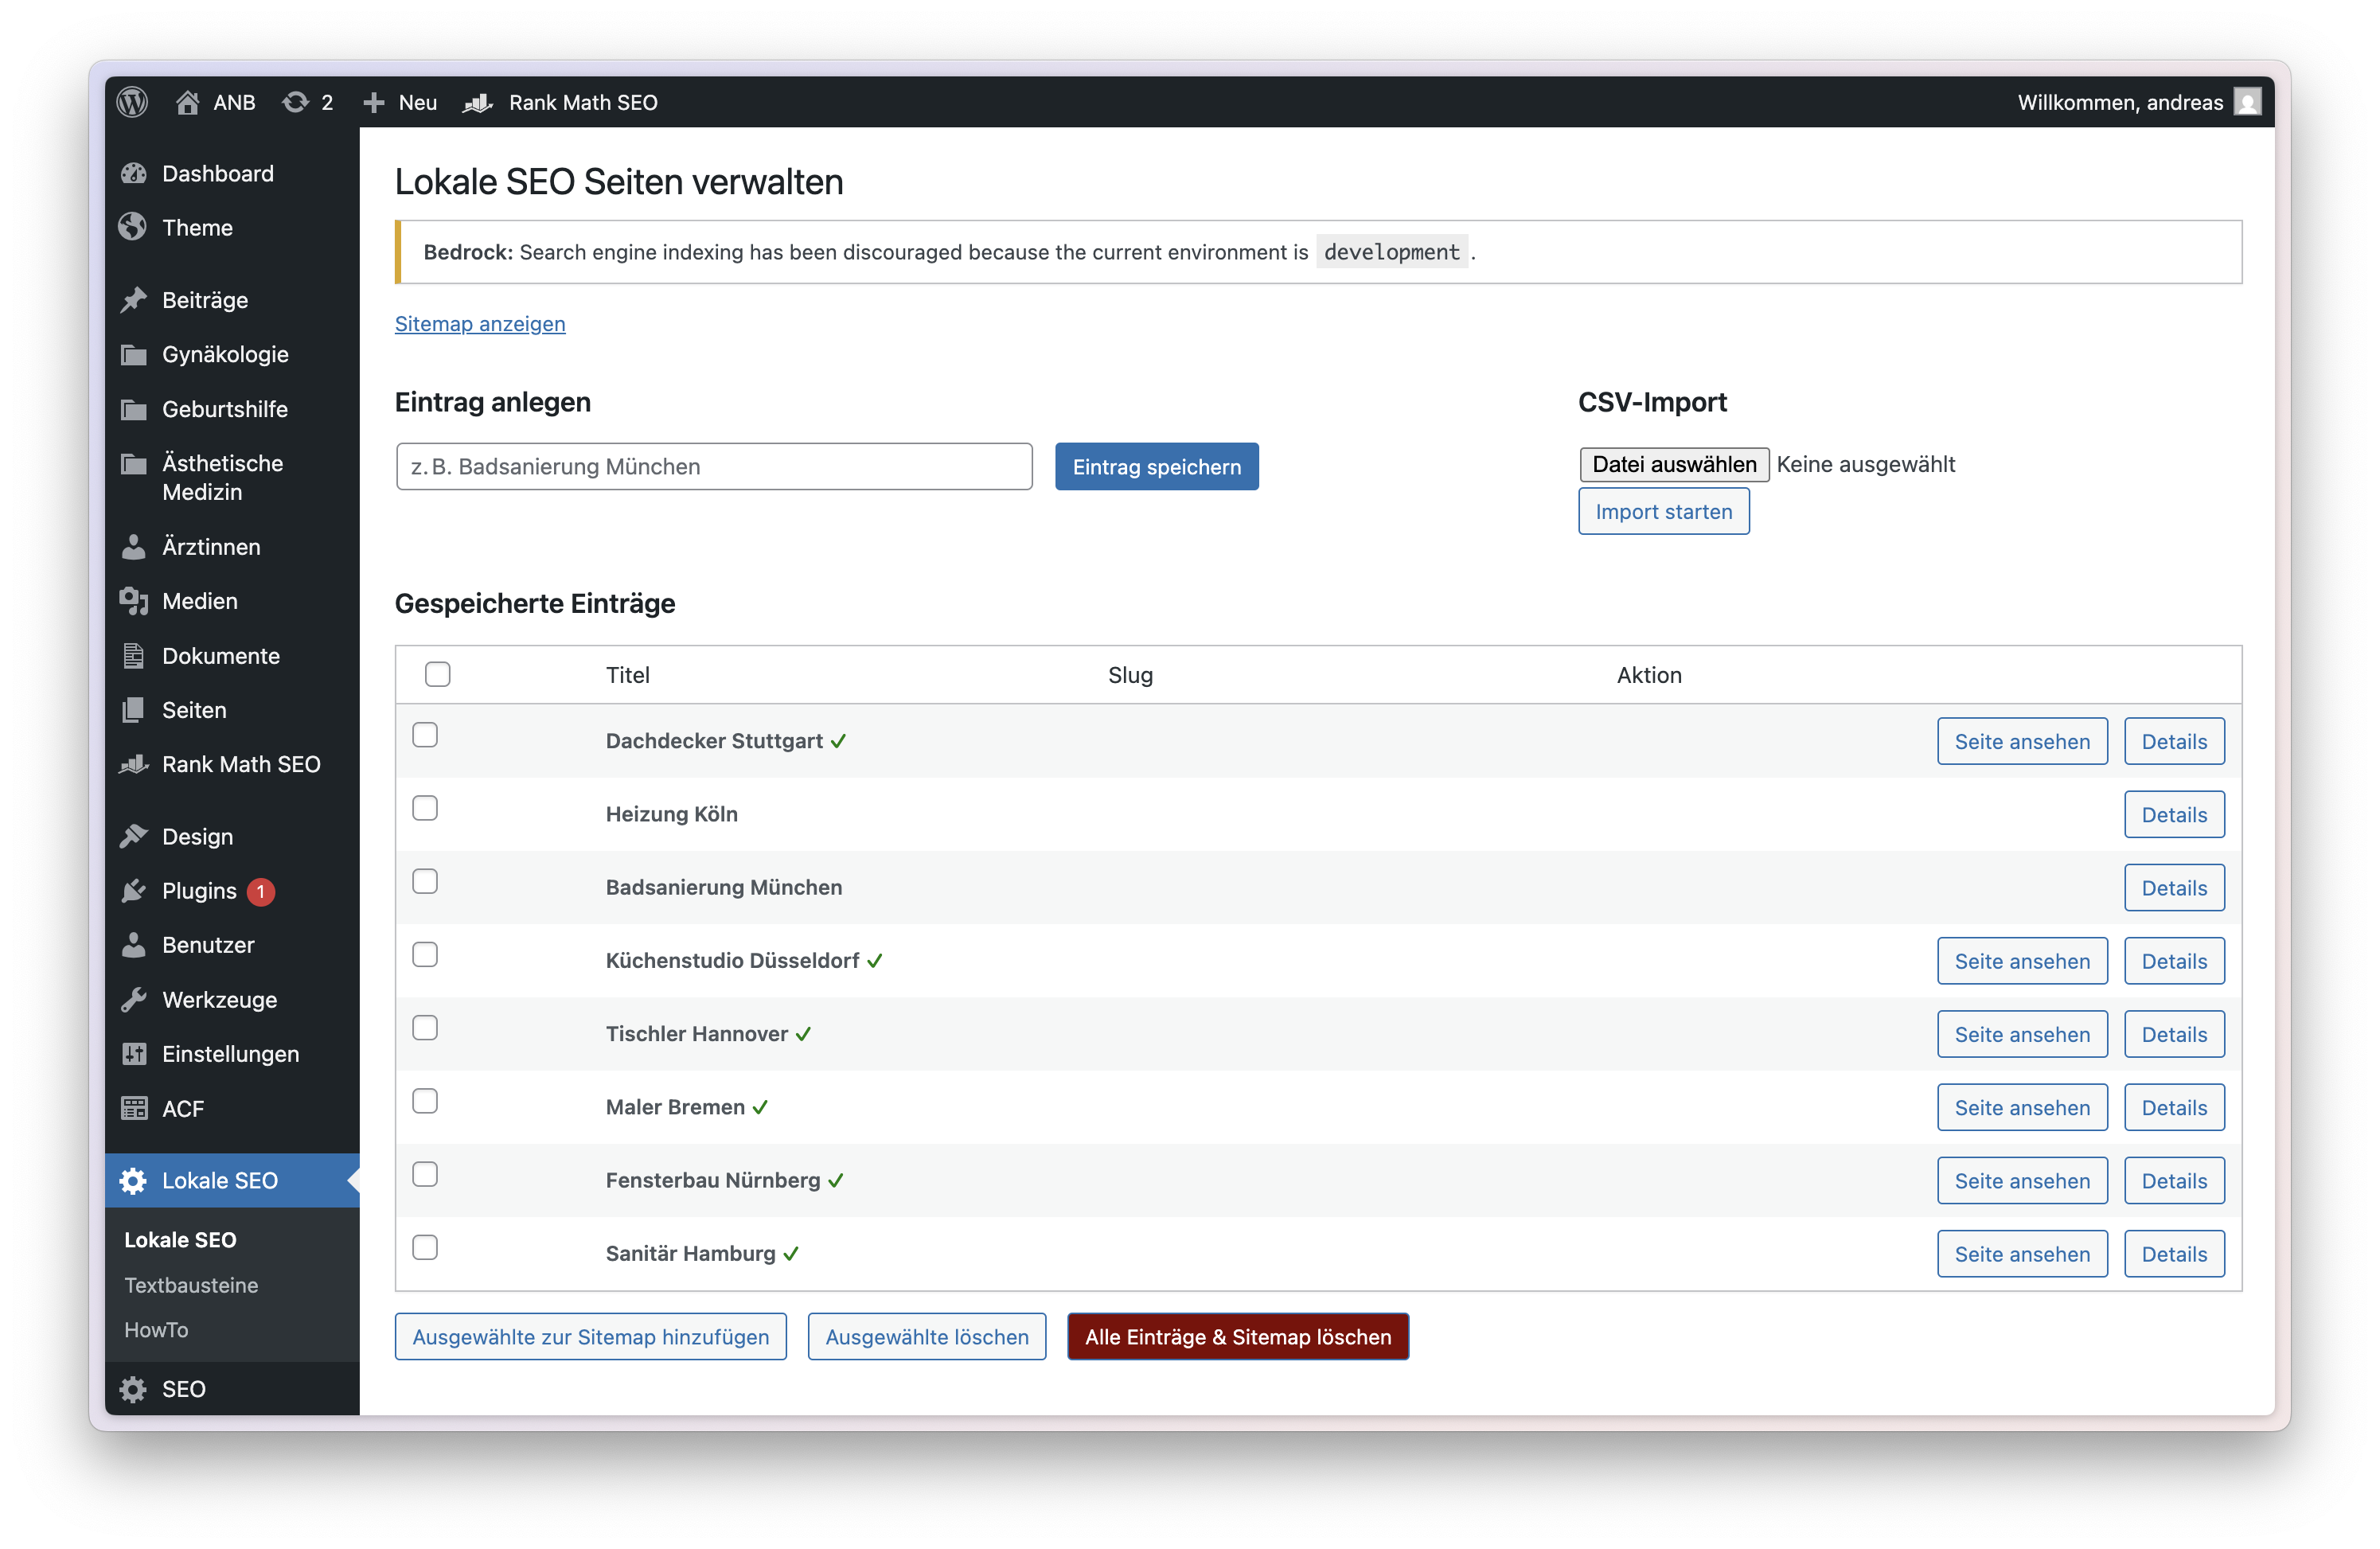The width and height of the screenshot is (2380, 1549).
Task: Click Alle Einträge & Sitemap löschen button
Action: (x=1238, y=1337)
